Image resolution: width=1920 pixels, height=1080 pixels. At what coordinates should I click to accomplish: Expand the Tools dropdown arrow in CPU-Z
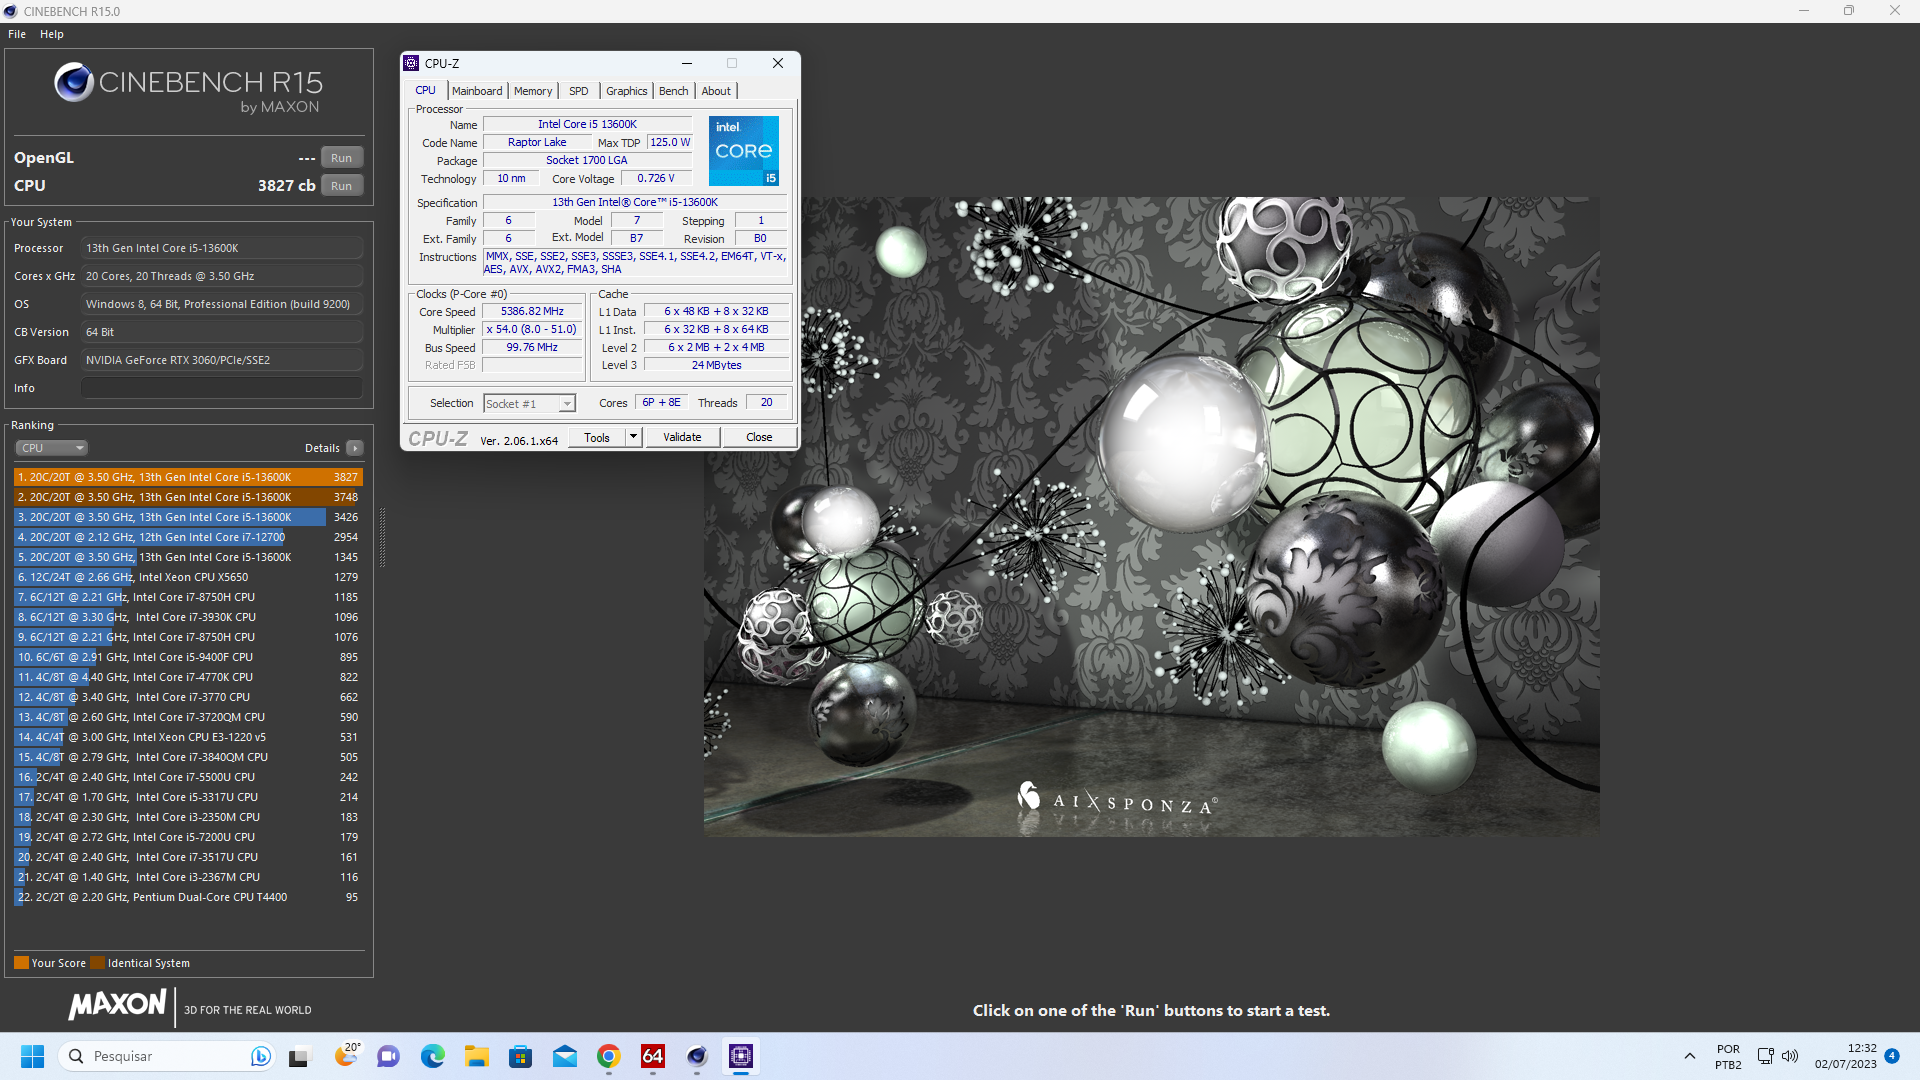[633, 437]
